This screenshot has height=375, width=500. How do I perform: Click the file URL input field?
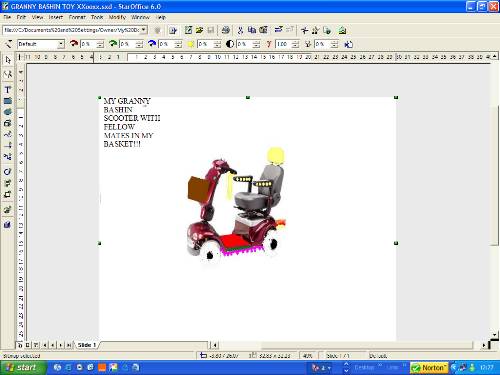coord(72,30)
